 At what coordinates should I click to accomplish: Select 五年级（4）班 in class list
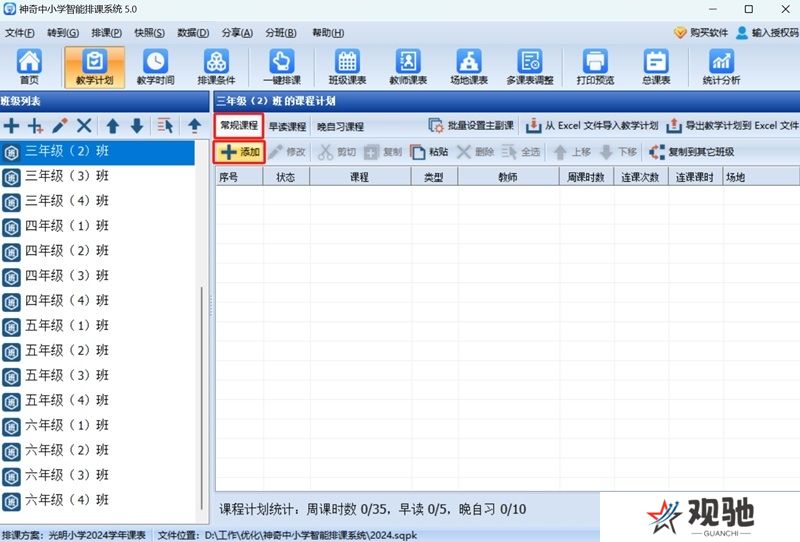(97, 401)
